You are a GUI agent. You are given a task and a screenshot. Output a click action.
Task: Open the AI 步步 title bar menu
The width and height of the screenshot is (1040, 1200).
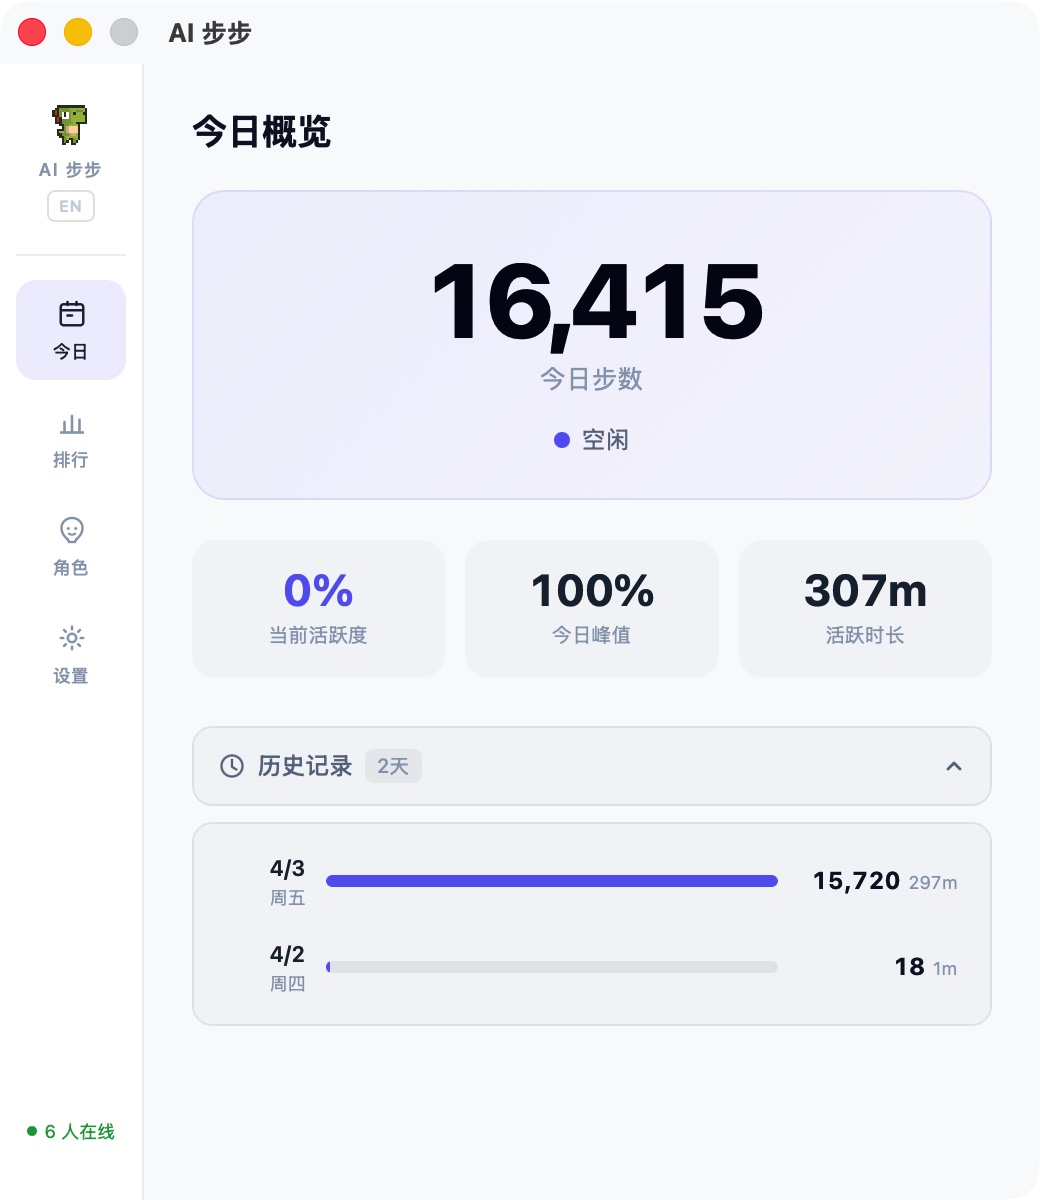pos(210,32)
